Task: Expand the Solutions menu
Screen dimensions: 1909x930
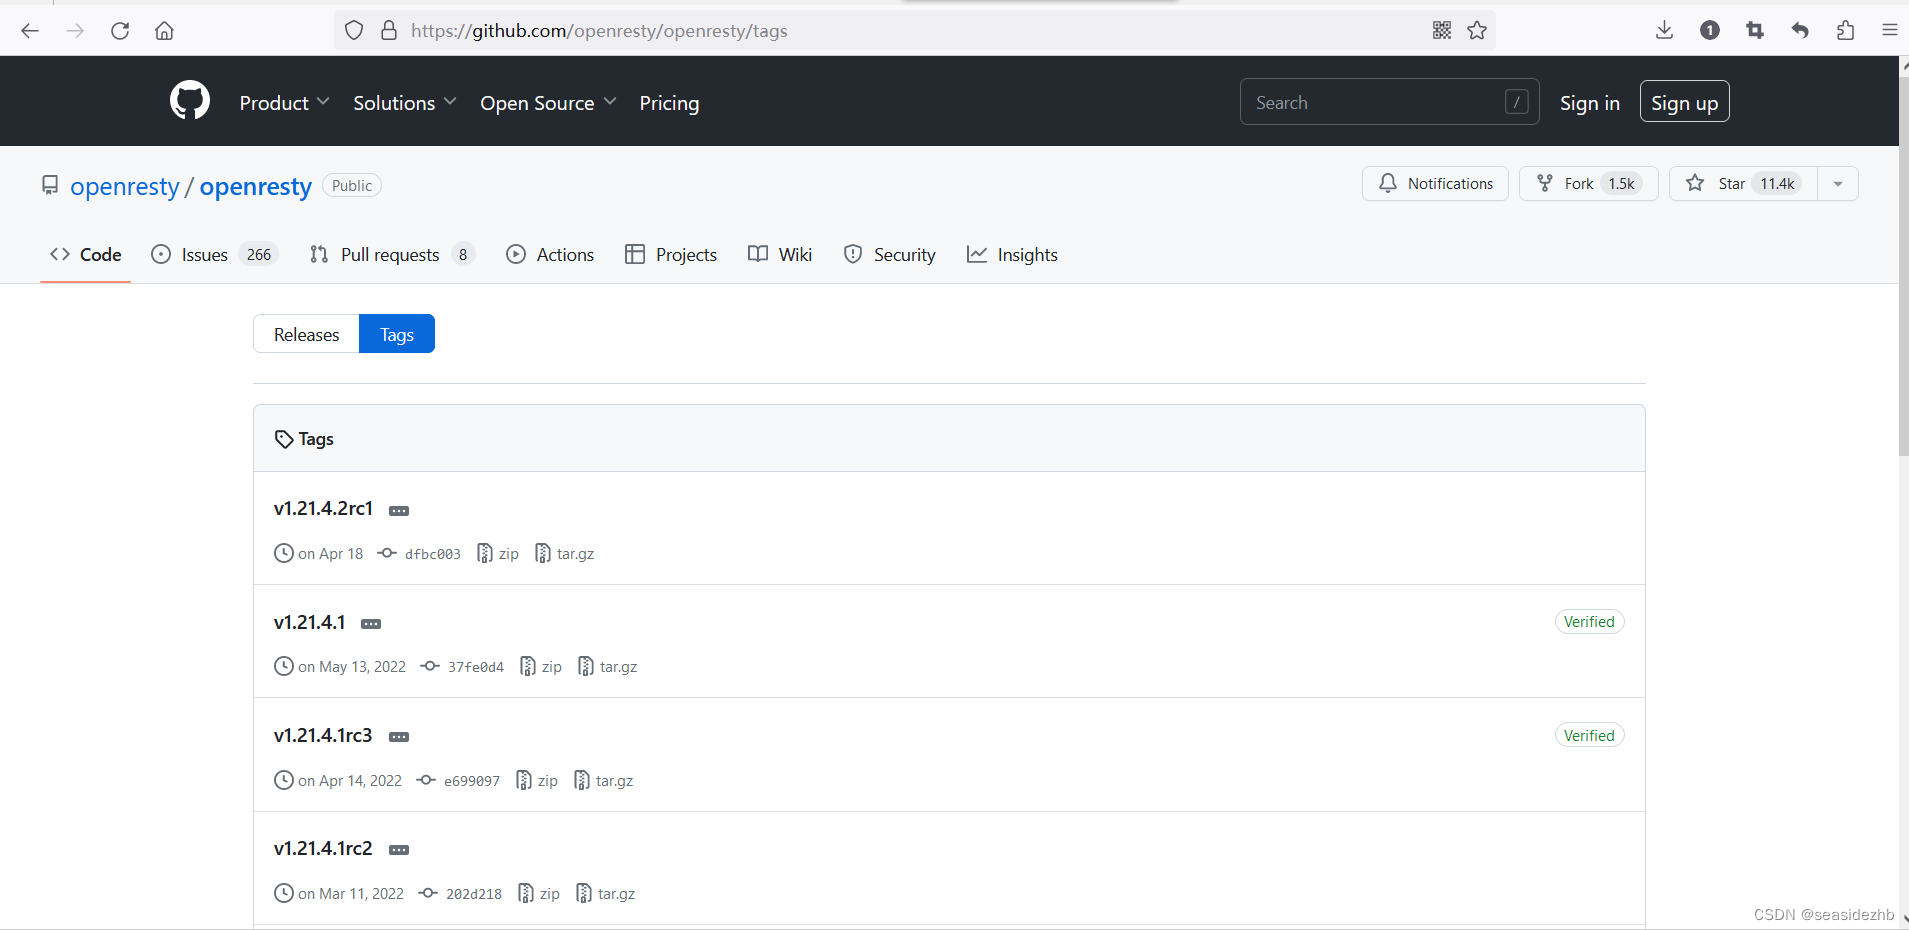Action: click(x=404, y=103)
